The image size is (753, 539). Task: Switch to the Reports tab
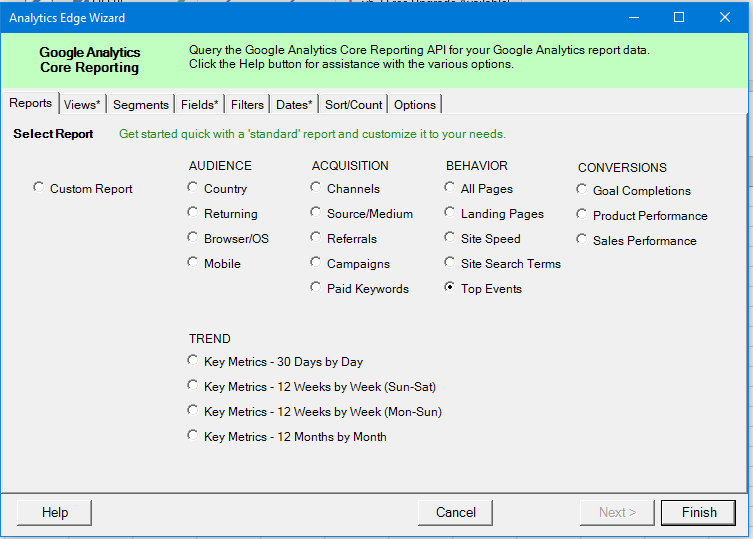coord(31,103)
